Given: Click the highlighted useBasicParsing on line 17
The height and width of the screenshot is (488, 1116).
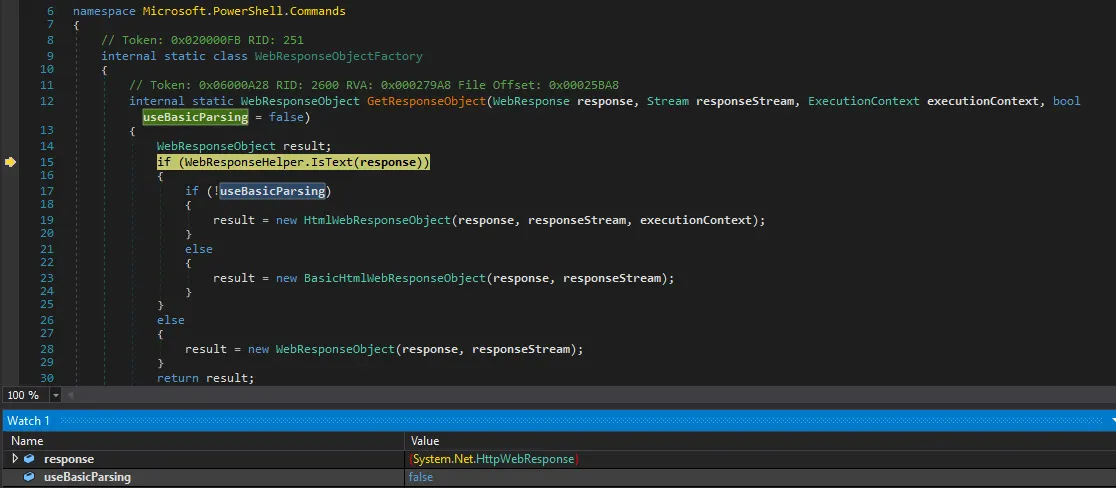Looking at the screenshot, I should pyautogui.click(x=273, y=191).
